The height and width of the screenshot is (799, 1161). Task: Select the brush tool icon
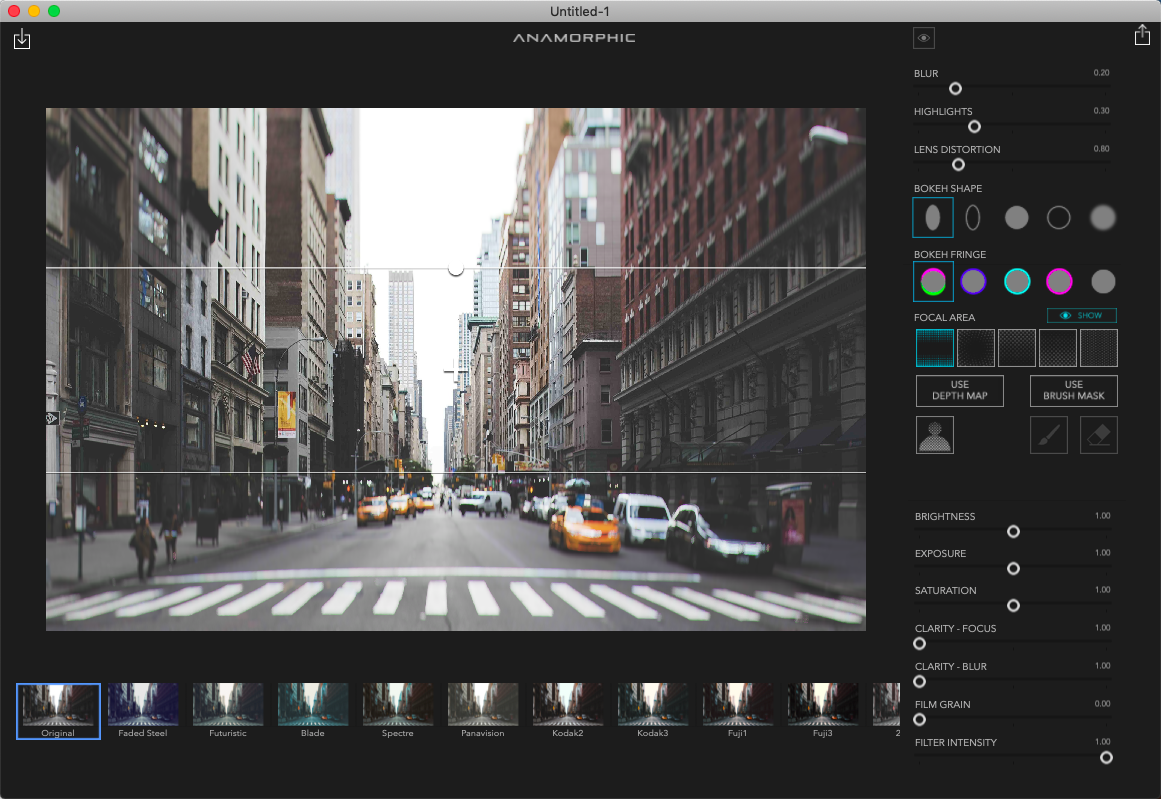1048,435
